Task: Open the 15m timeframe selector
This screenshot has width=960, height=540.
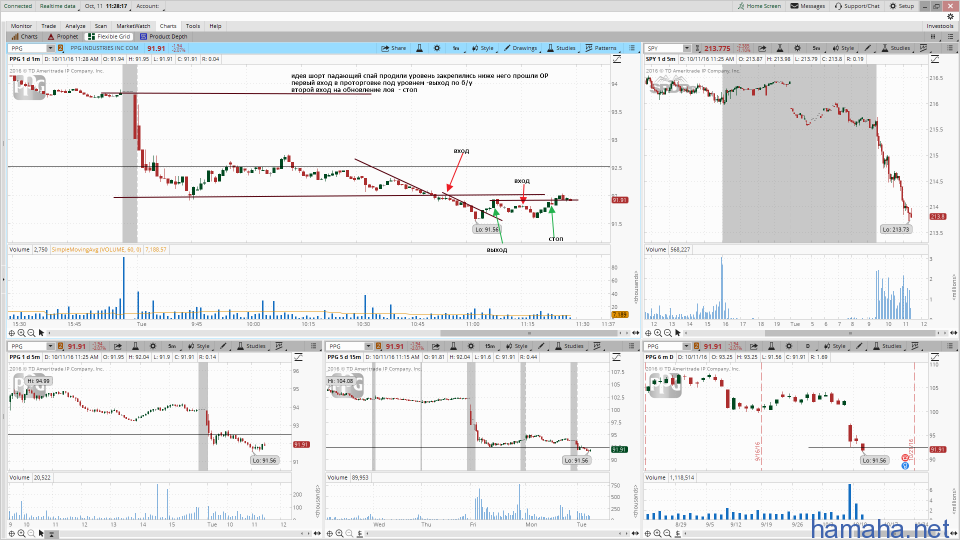Action: tap(490, 347)
